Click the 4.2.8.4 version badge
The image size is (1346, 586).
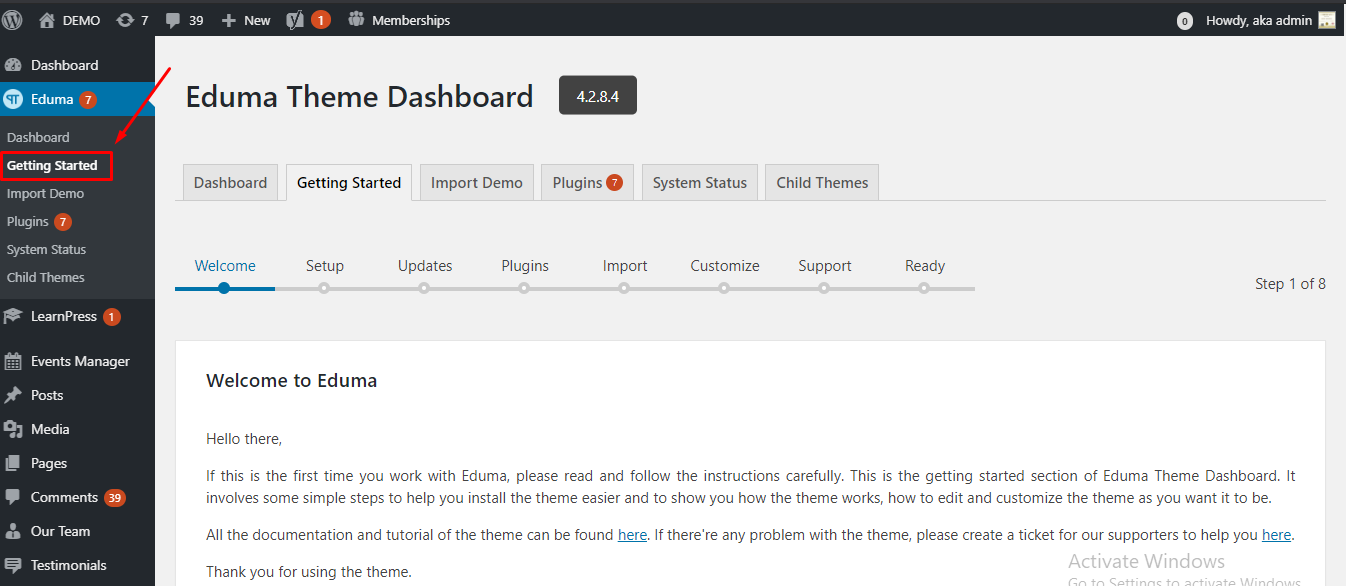(598, 95)
